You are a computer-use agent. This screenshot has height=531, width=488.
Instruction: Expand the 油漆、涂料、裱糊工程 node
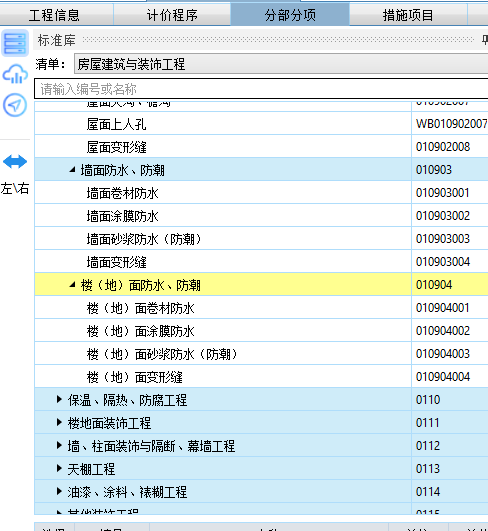click(59, 492)
